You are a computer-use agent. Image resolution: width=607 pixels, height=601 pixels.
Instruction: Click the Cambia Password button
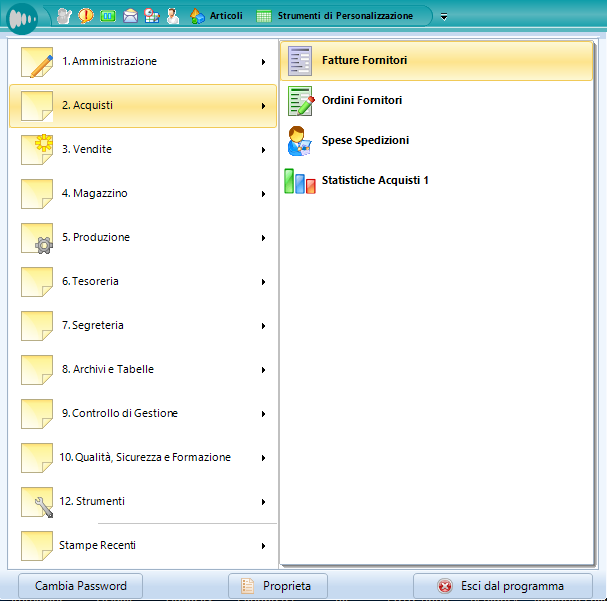coord(80,586)
